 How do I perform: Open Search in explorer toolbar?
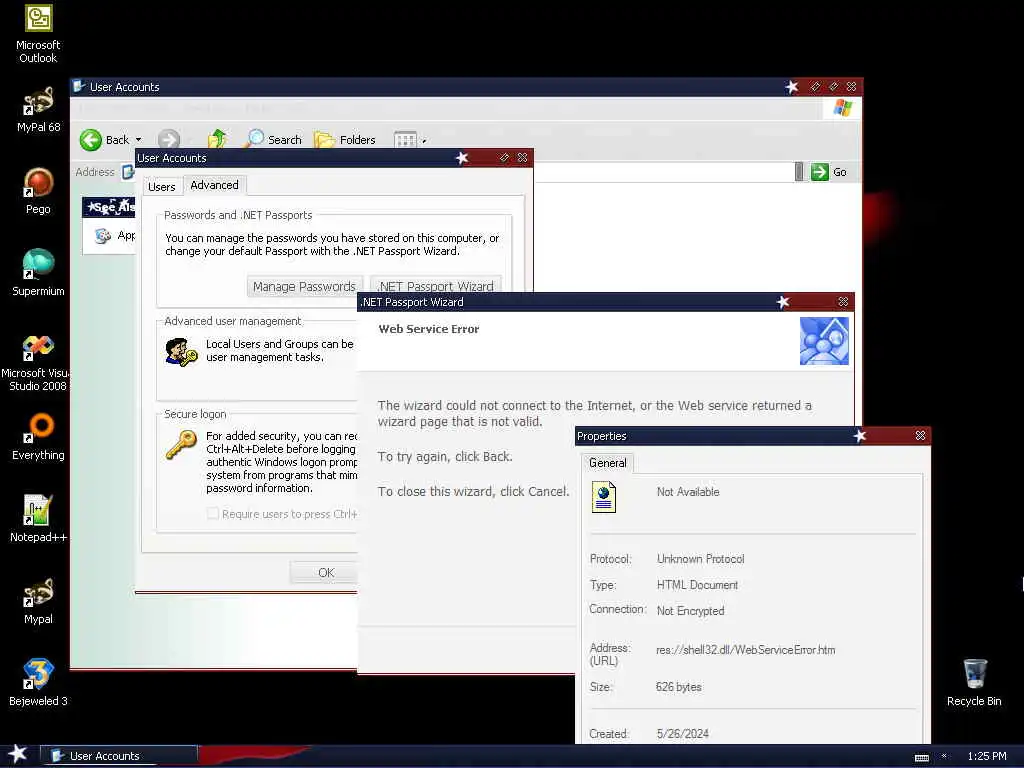pyautogui.click(x=274, y=139)
